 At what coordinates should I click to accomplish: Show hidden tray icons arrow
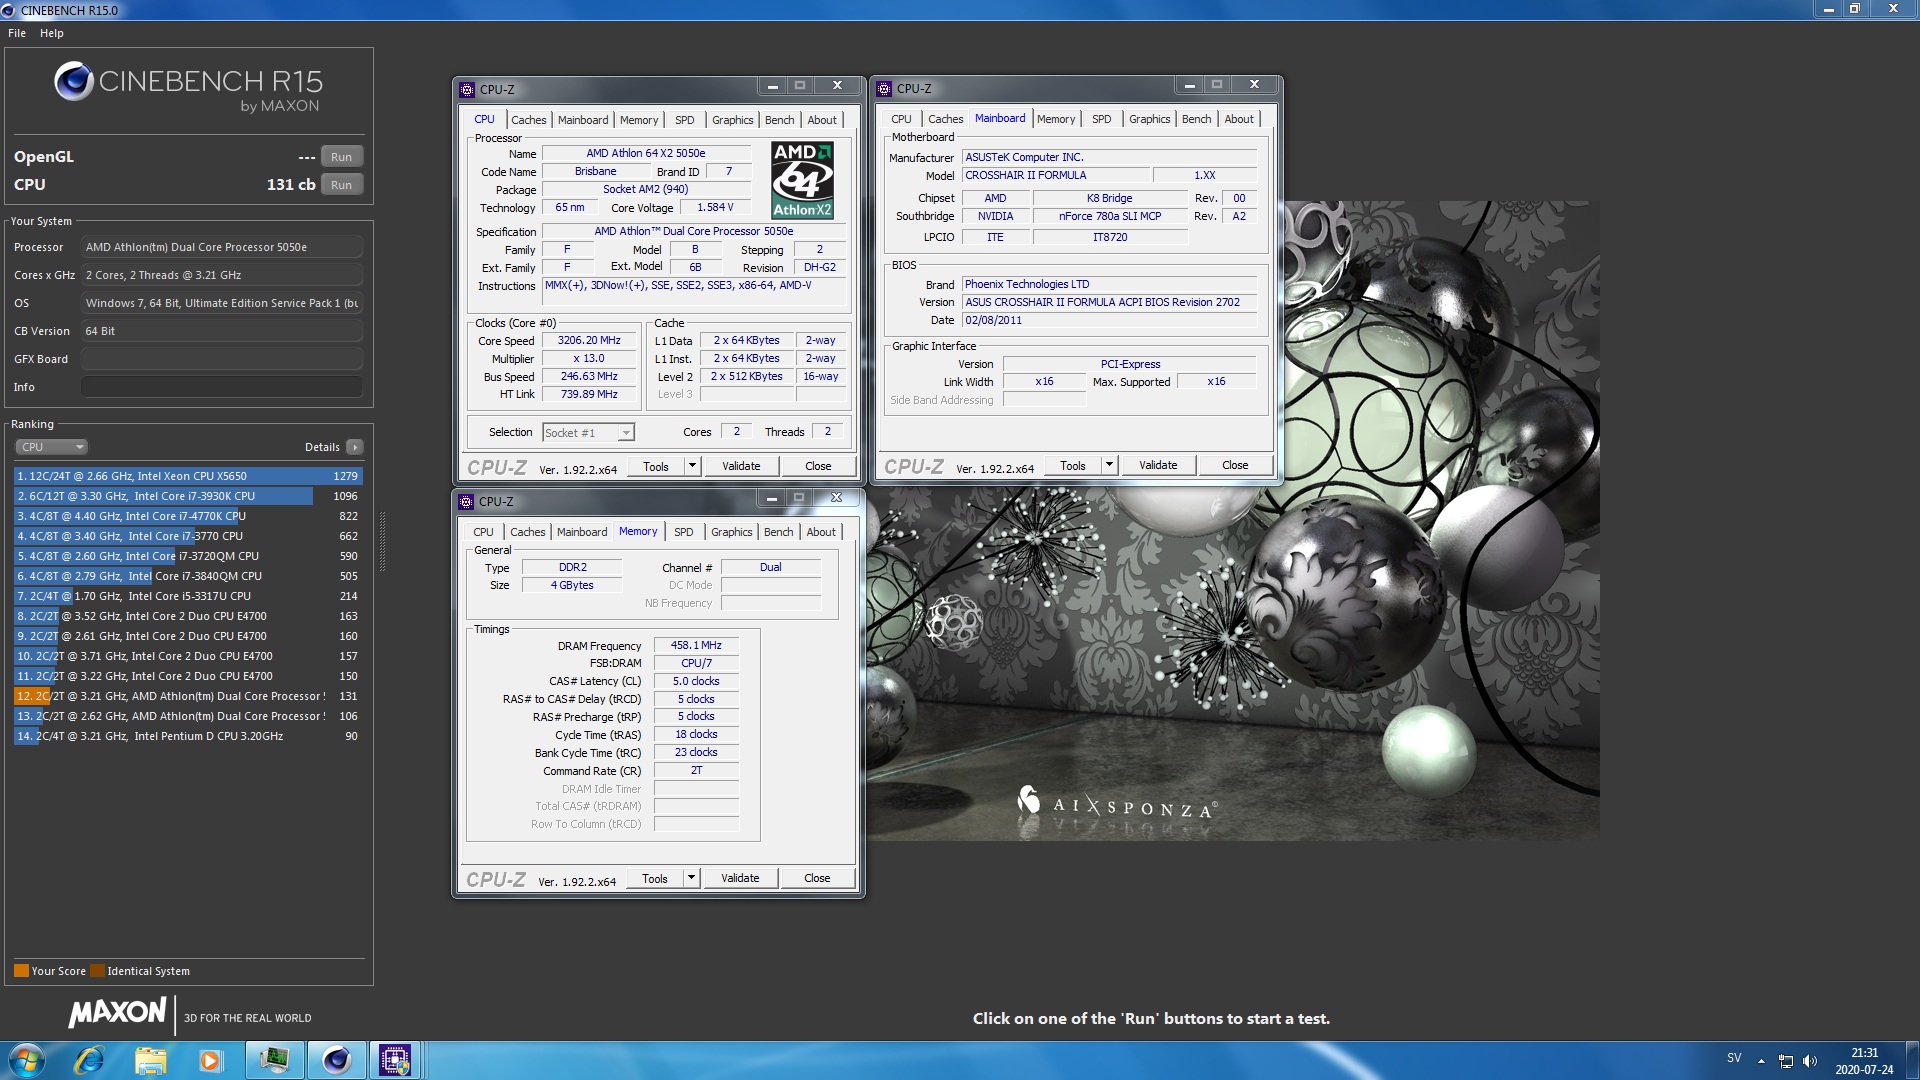(x=1761, y=1061)
